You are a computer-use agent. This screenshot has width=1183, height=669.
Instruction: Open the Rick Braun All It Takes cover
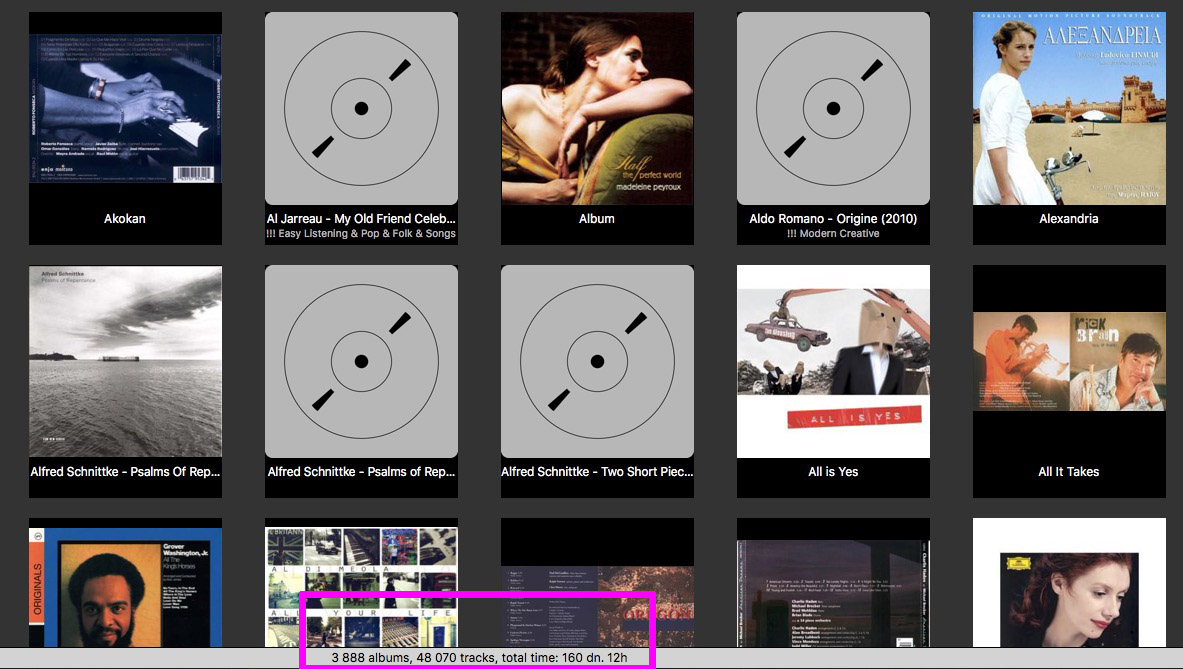tap(1069, 361)
